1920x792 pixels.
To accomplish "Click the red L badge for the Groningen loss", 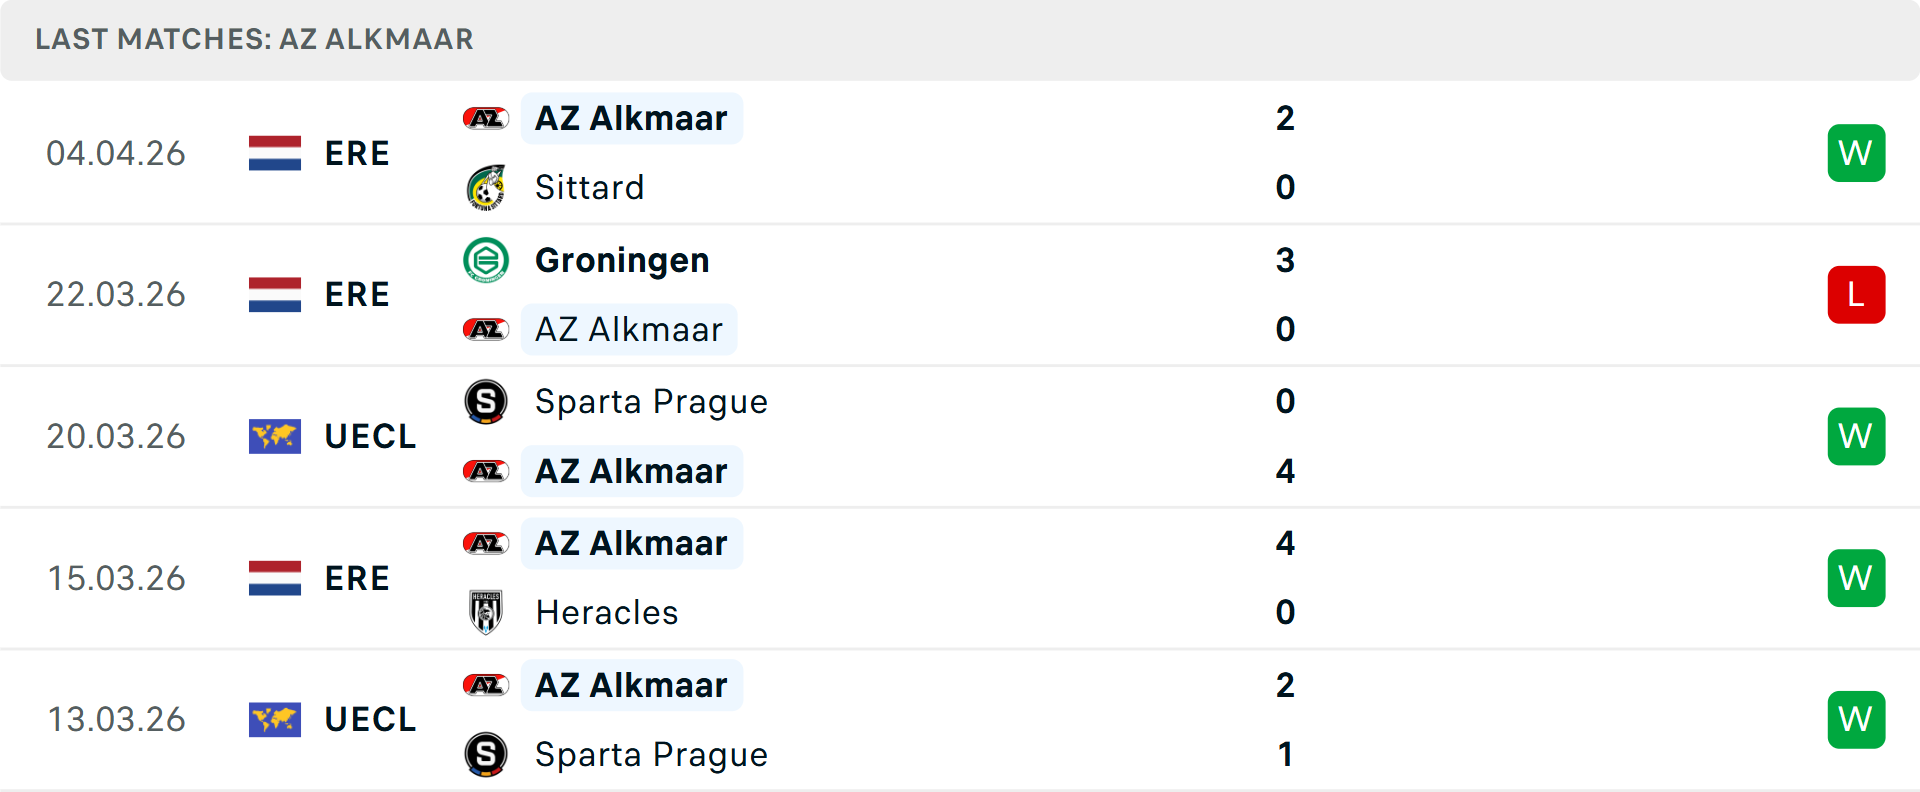I will (x=1856, y=294).
